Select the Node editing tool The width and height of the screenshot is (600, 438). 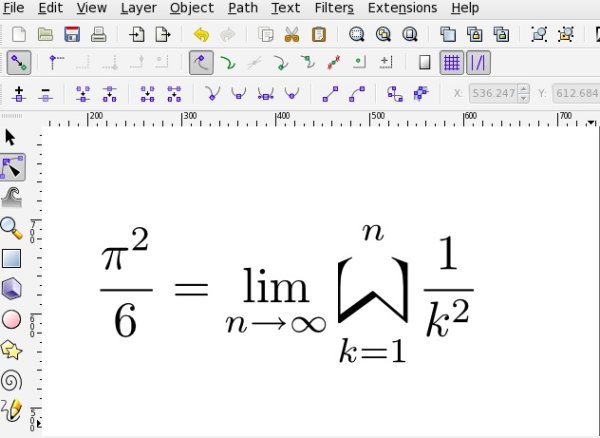click(x=12, y=167)
